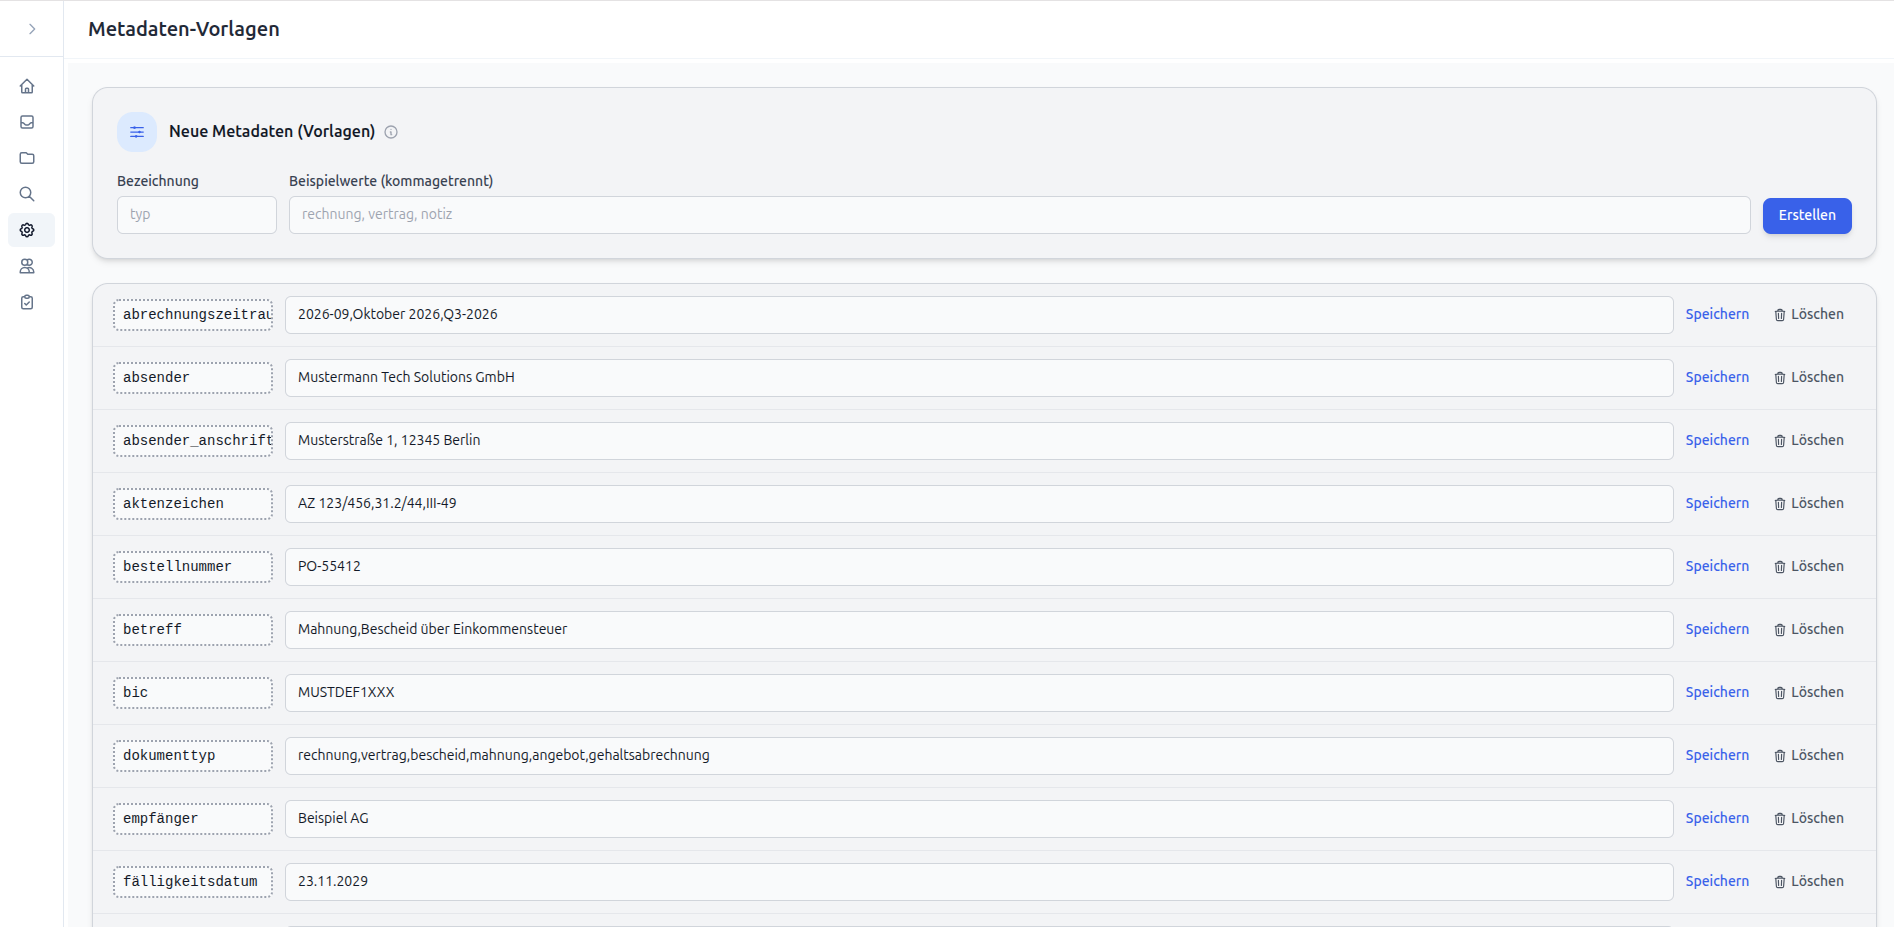Click the Erstellen button

tap(1806, 215)
